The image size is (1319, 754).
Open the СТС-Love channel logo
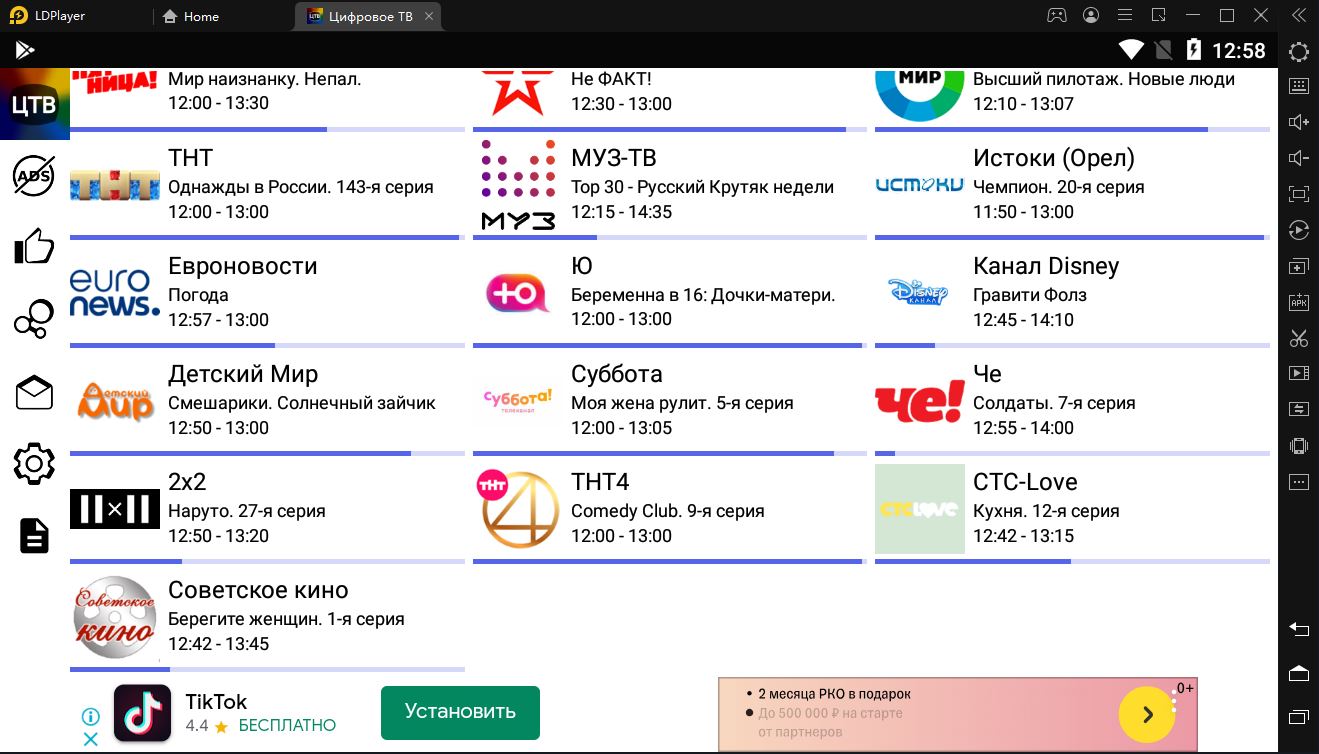919,509
